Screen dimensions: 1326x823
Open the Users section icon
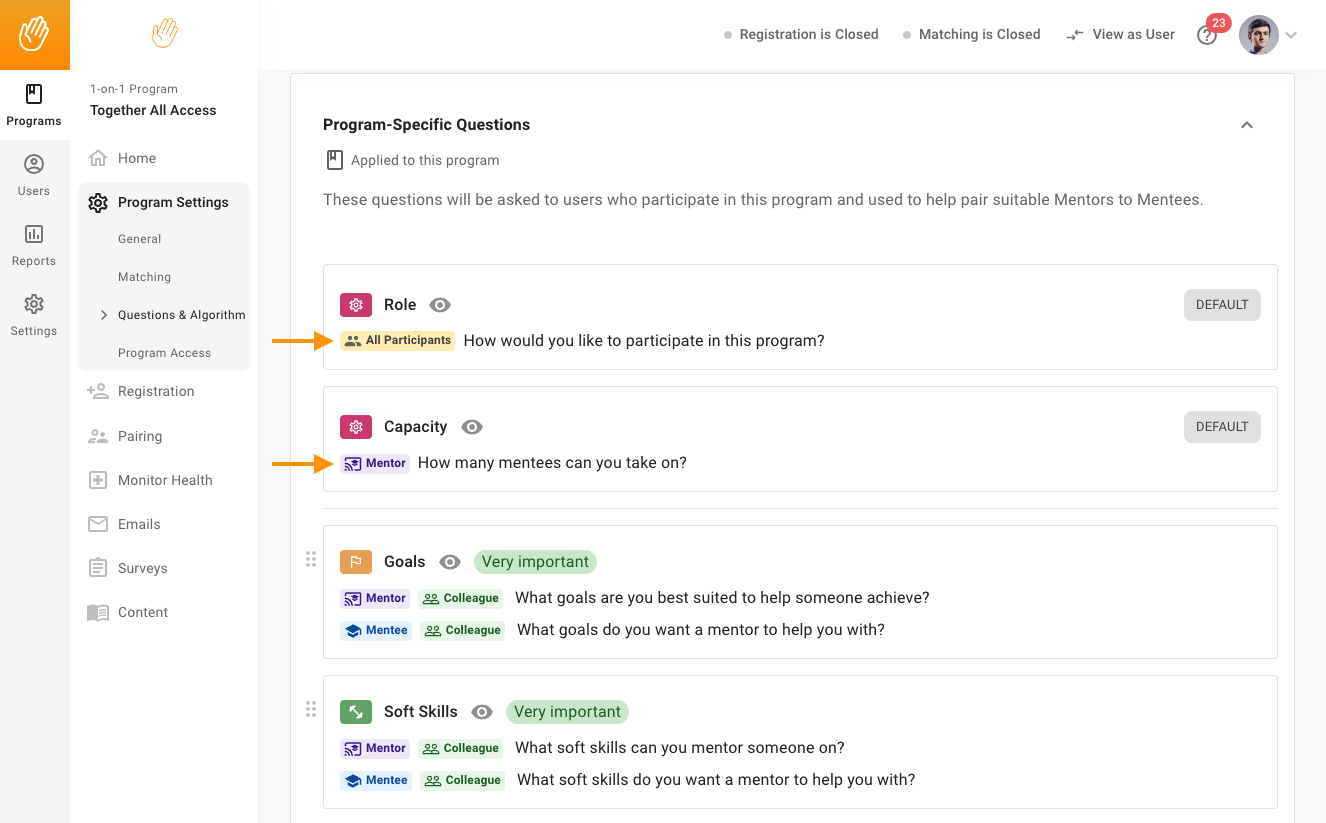[34, 164]
